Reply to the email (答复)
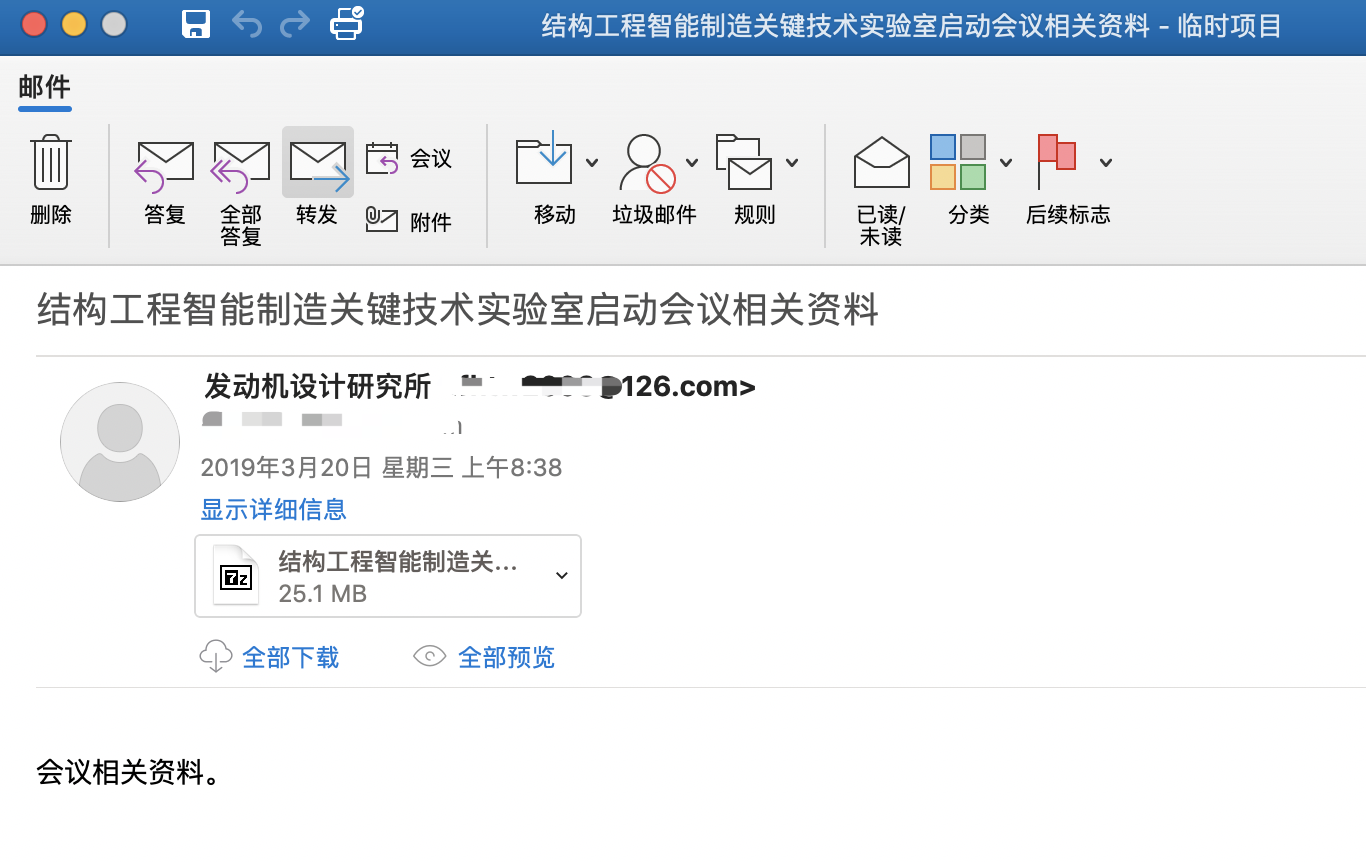 pos(165,181)
